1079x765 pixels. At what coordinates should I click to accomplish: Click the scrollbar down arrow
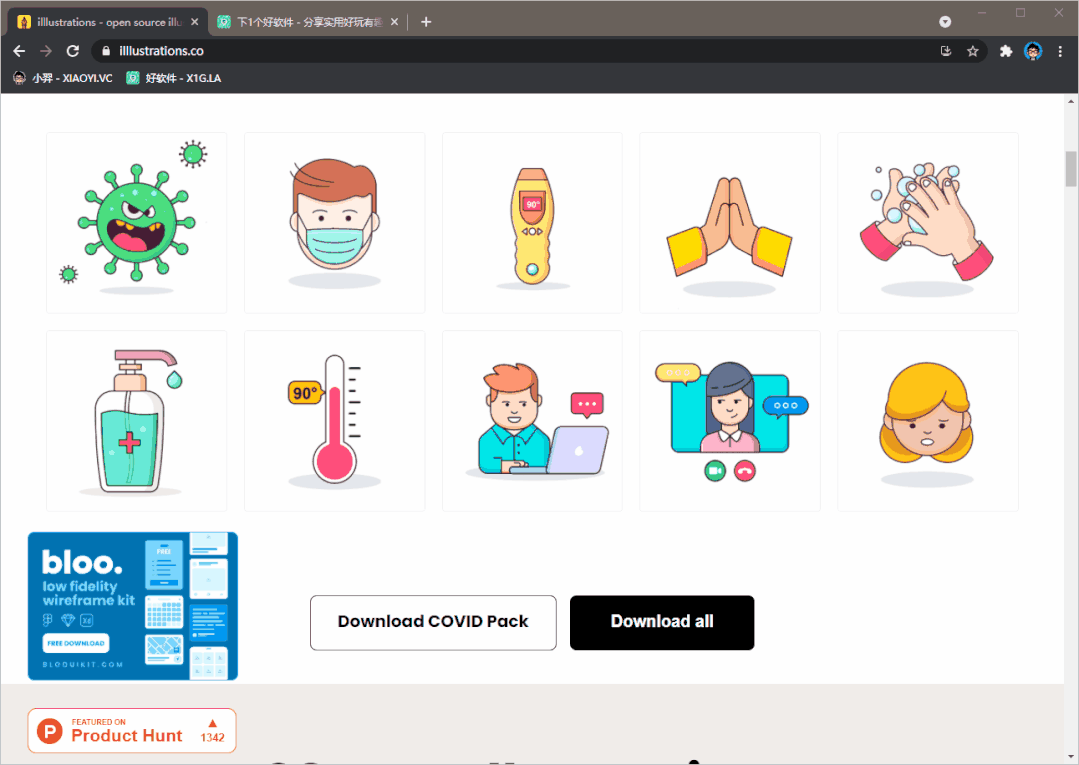coord(1071,758)
